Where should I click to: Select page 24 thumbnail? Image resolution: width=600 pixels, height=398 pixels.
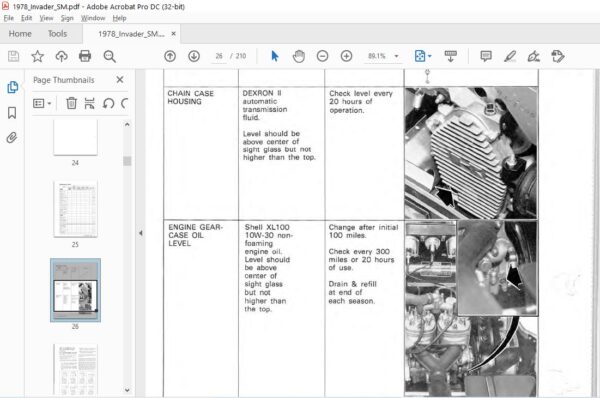click(x=75, y=137)
